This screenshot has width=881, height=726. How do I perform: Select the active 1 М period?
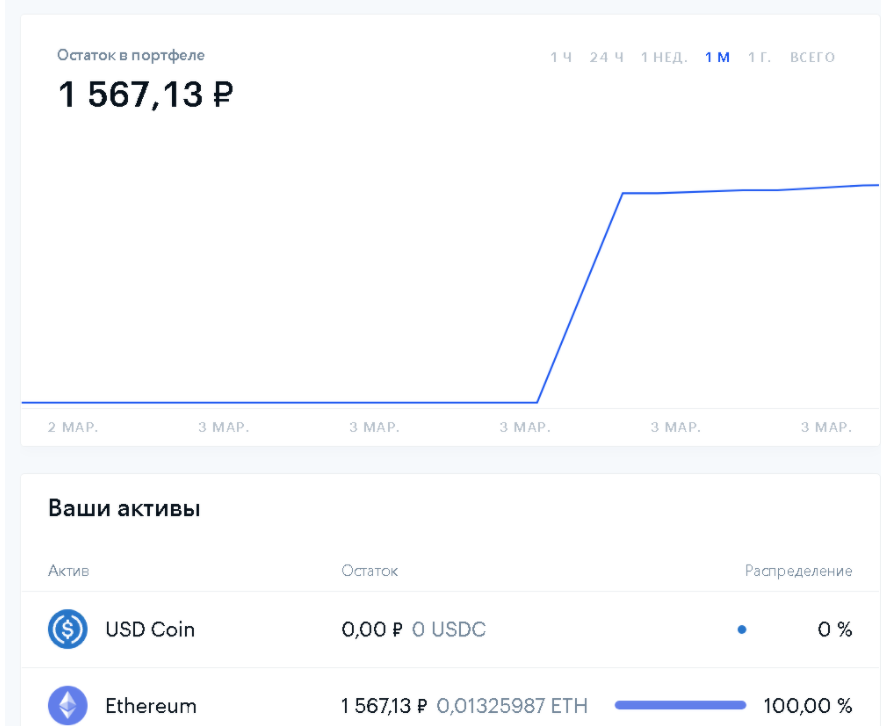click(717, 57)
